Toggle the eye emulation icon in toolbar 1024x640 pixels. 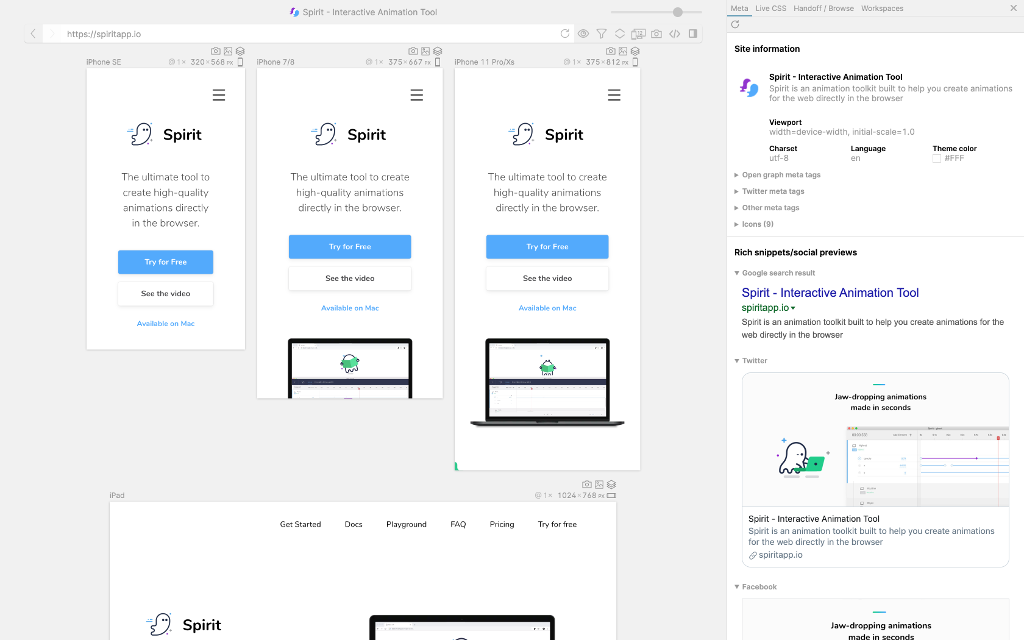tap(583, 33)
